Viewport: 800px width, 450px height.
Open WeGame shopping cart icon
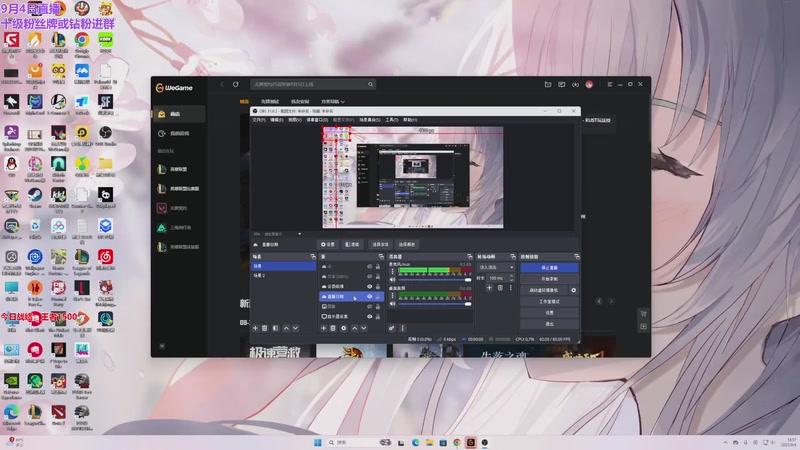pos(643,313)
